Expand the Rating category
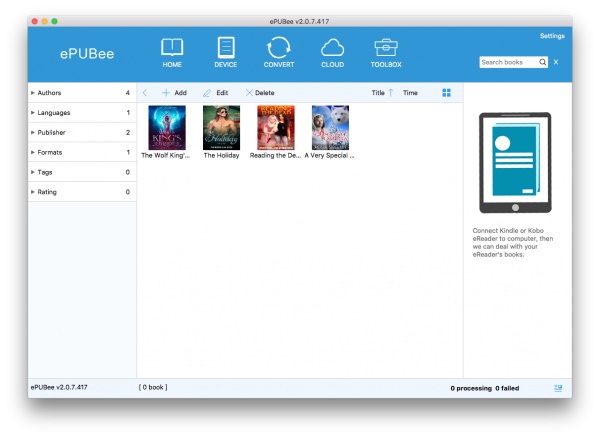The image size is (600, 438). [82, 192]
